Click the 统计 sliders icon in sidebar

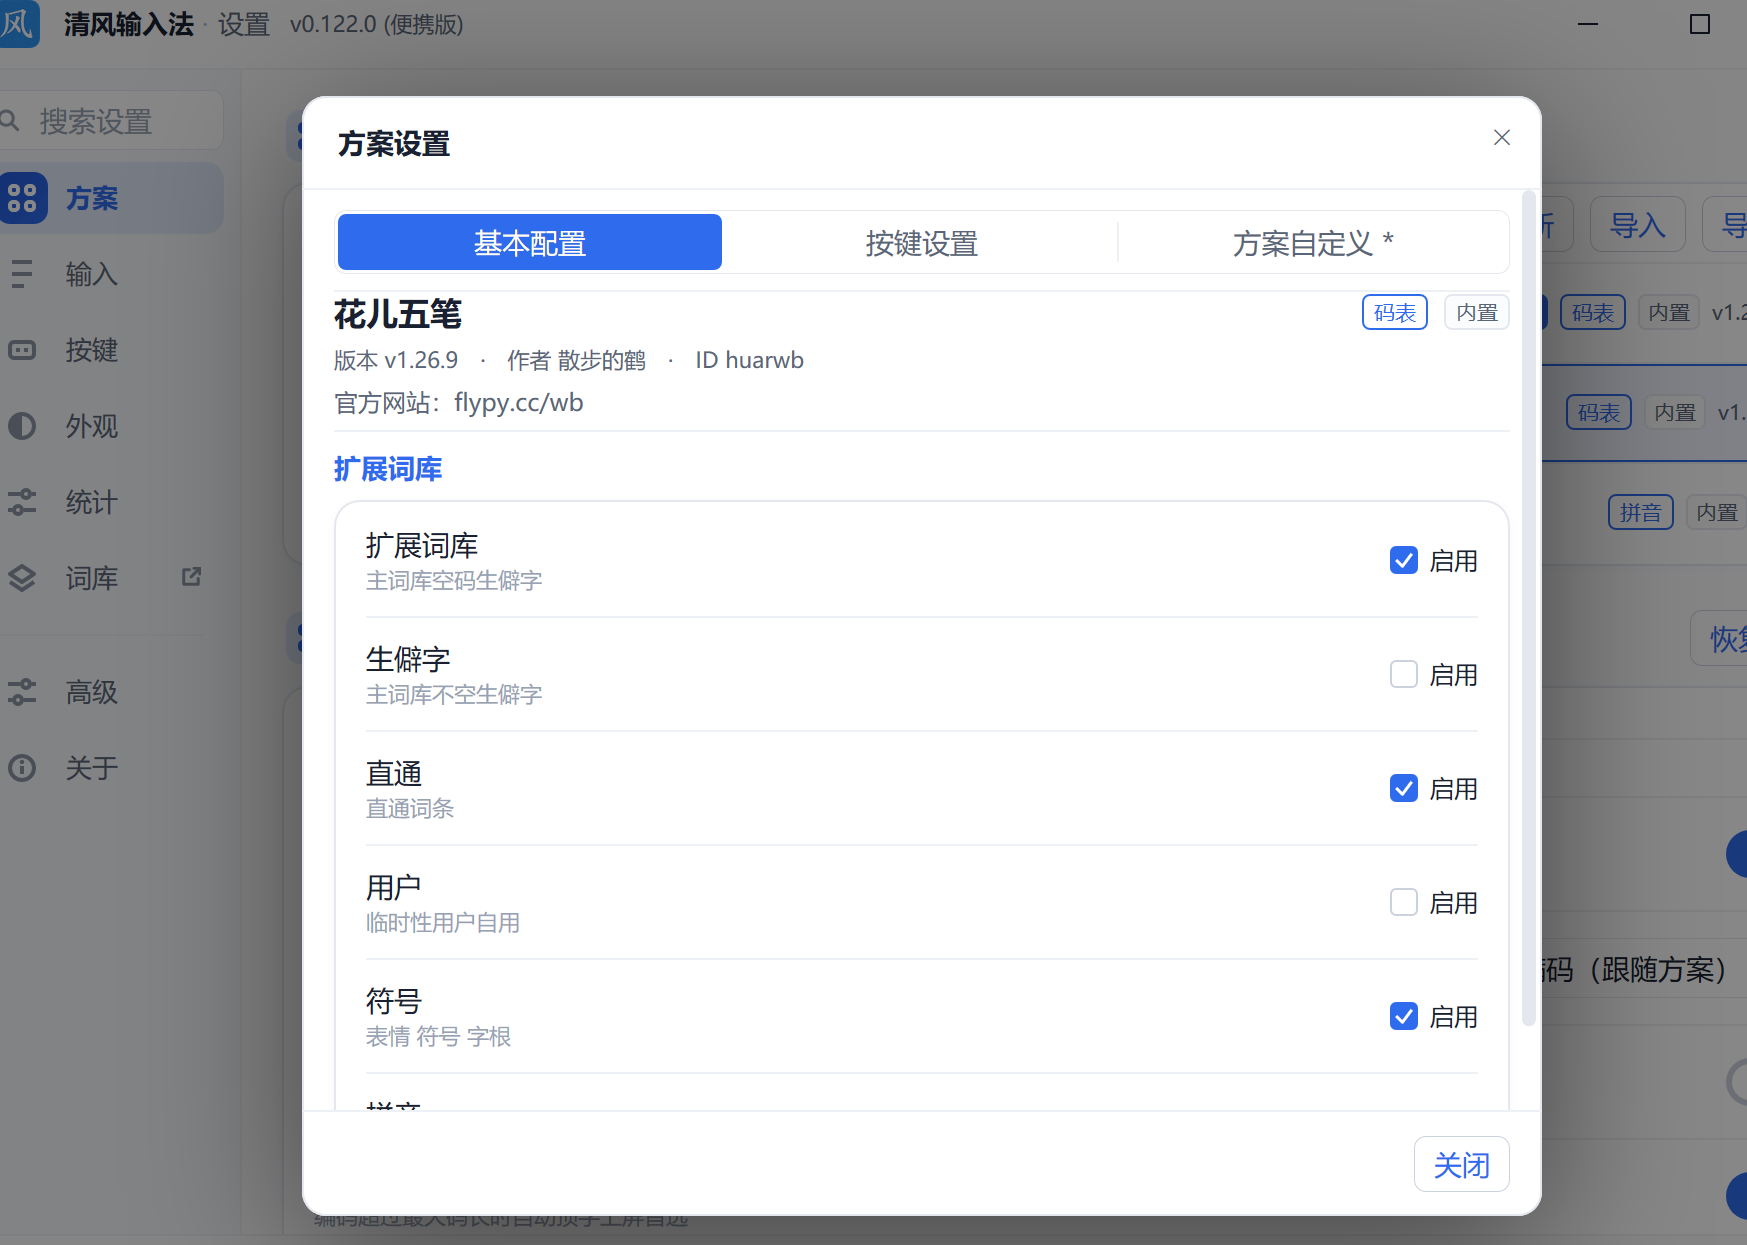pos(22,502)
